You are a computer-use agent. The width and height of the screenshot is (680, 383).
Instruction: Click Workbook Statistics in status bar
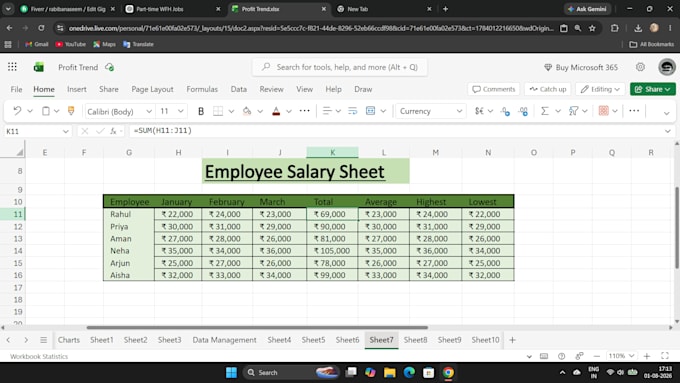tap(39, 356)
